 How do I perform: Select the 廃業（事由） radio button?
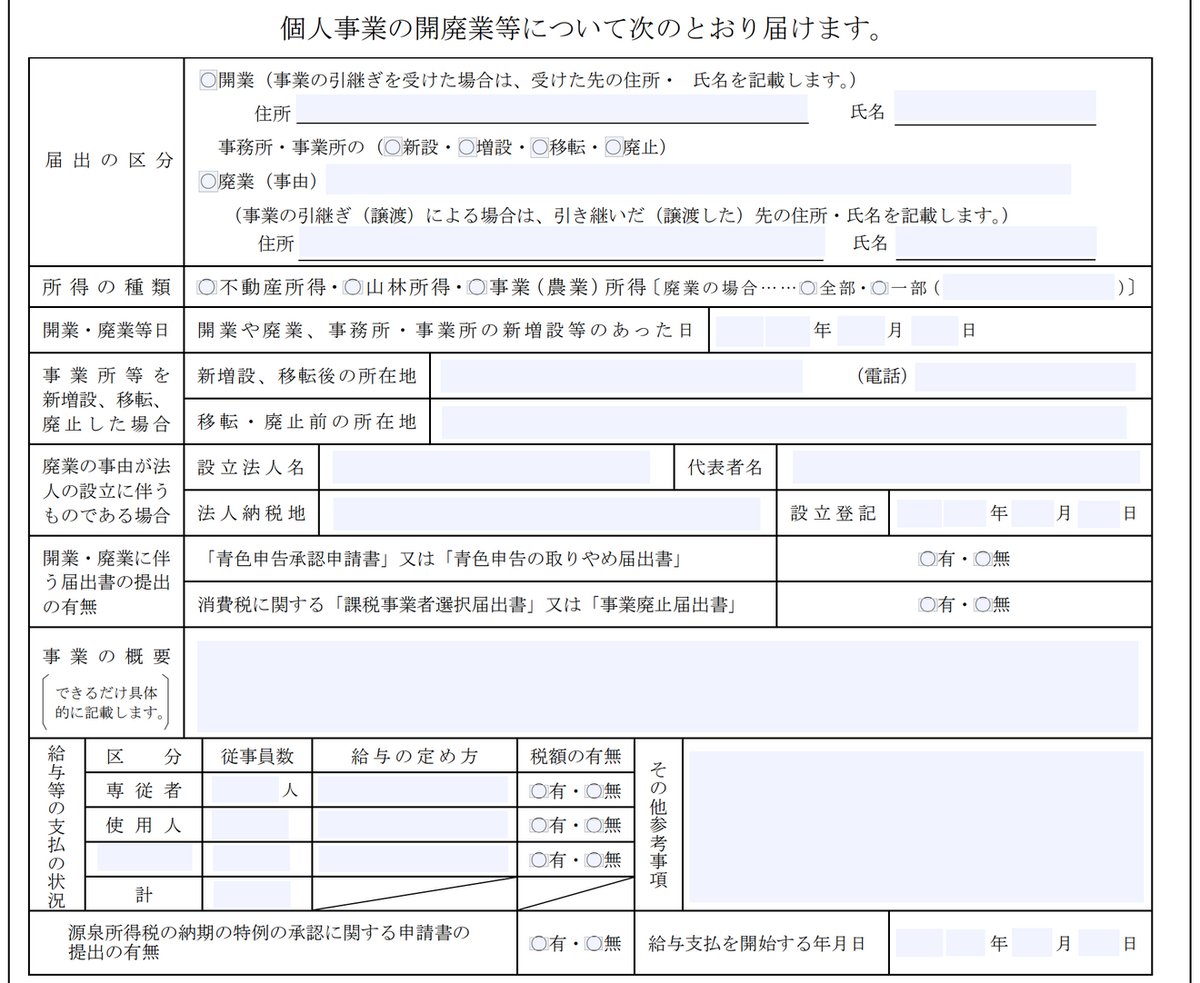[x=209, y=181]
